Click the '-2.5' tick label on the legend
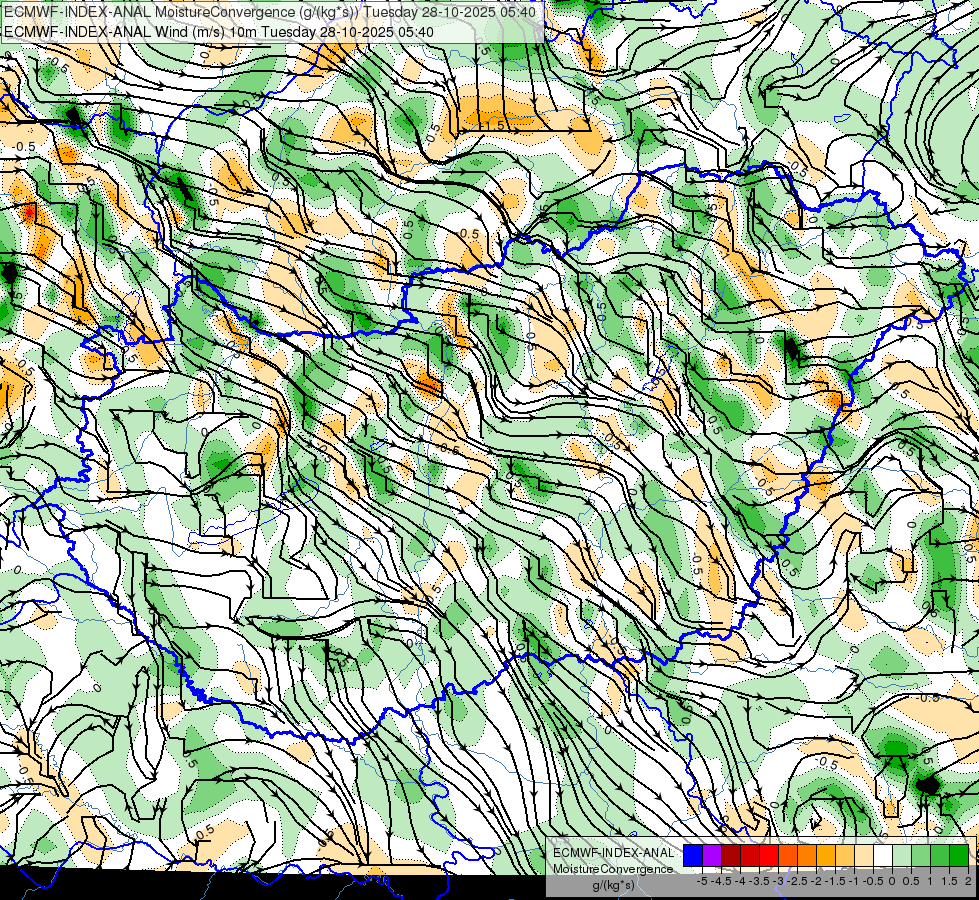Screen dimensions: 979x900 [797, 881]
